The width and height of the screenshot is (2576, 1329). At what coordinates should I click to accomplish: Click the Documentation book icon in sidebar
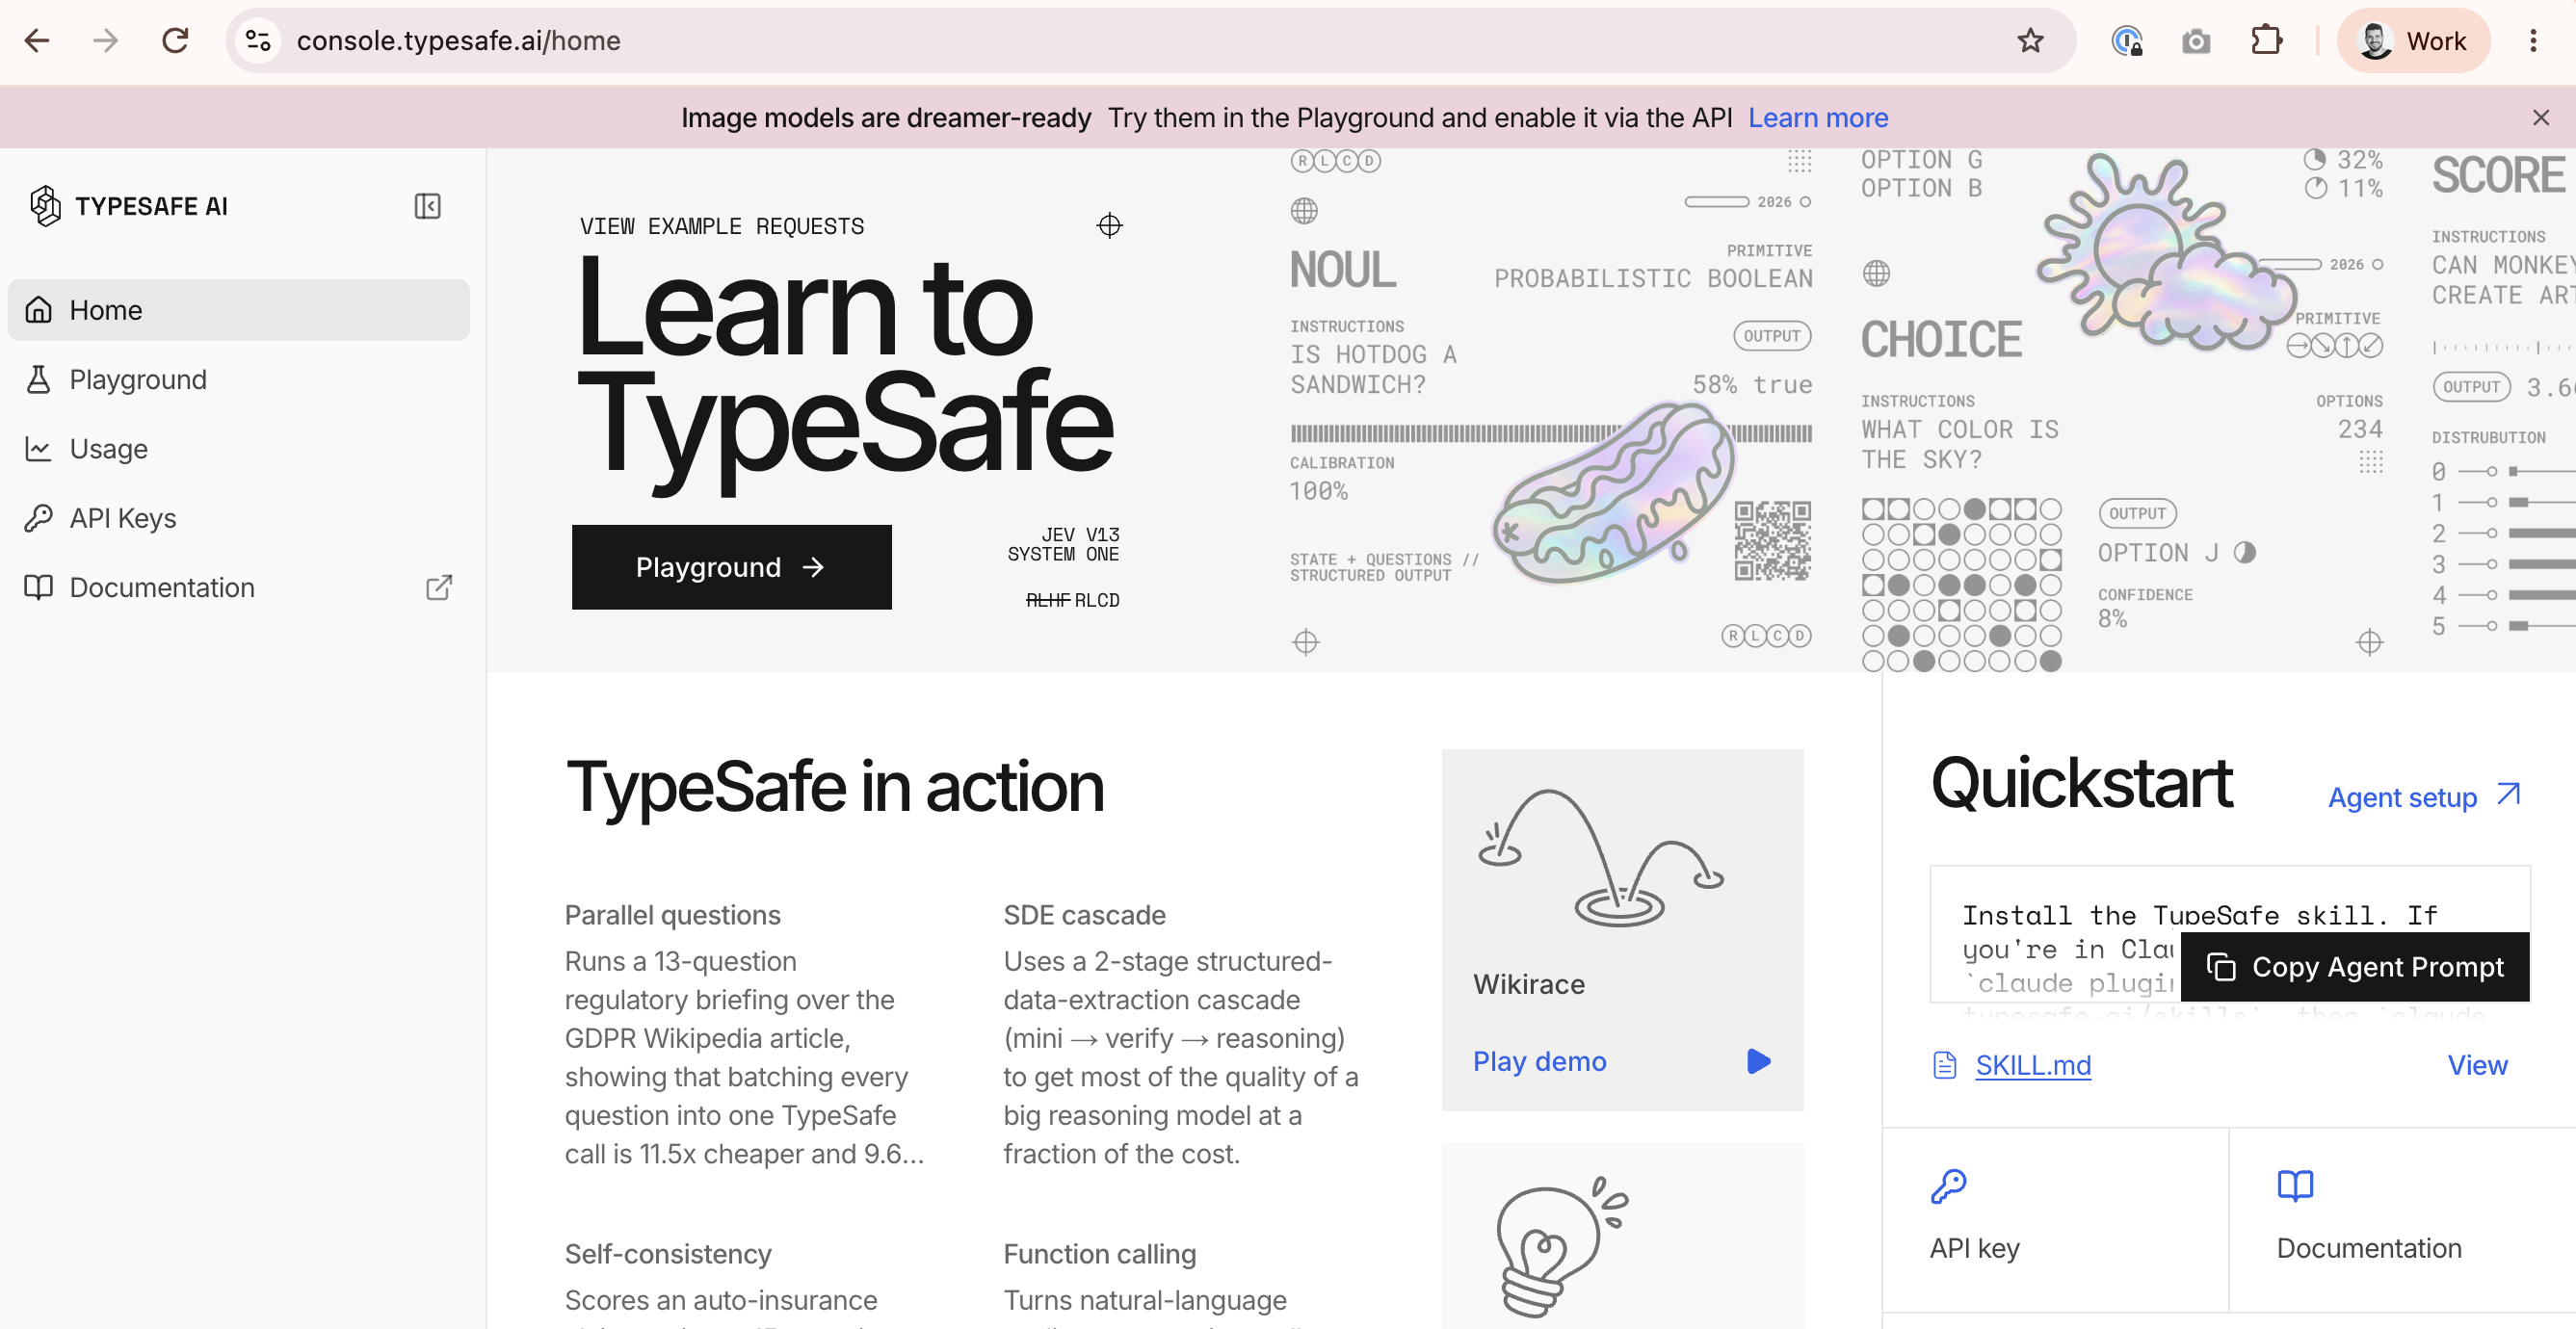point(38,587)
